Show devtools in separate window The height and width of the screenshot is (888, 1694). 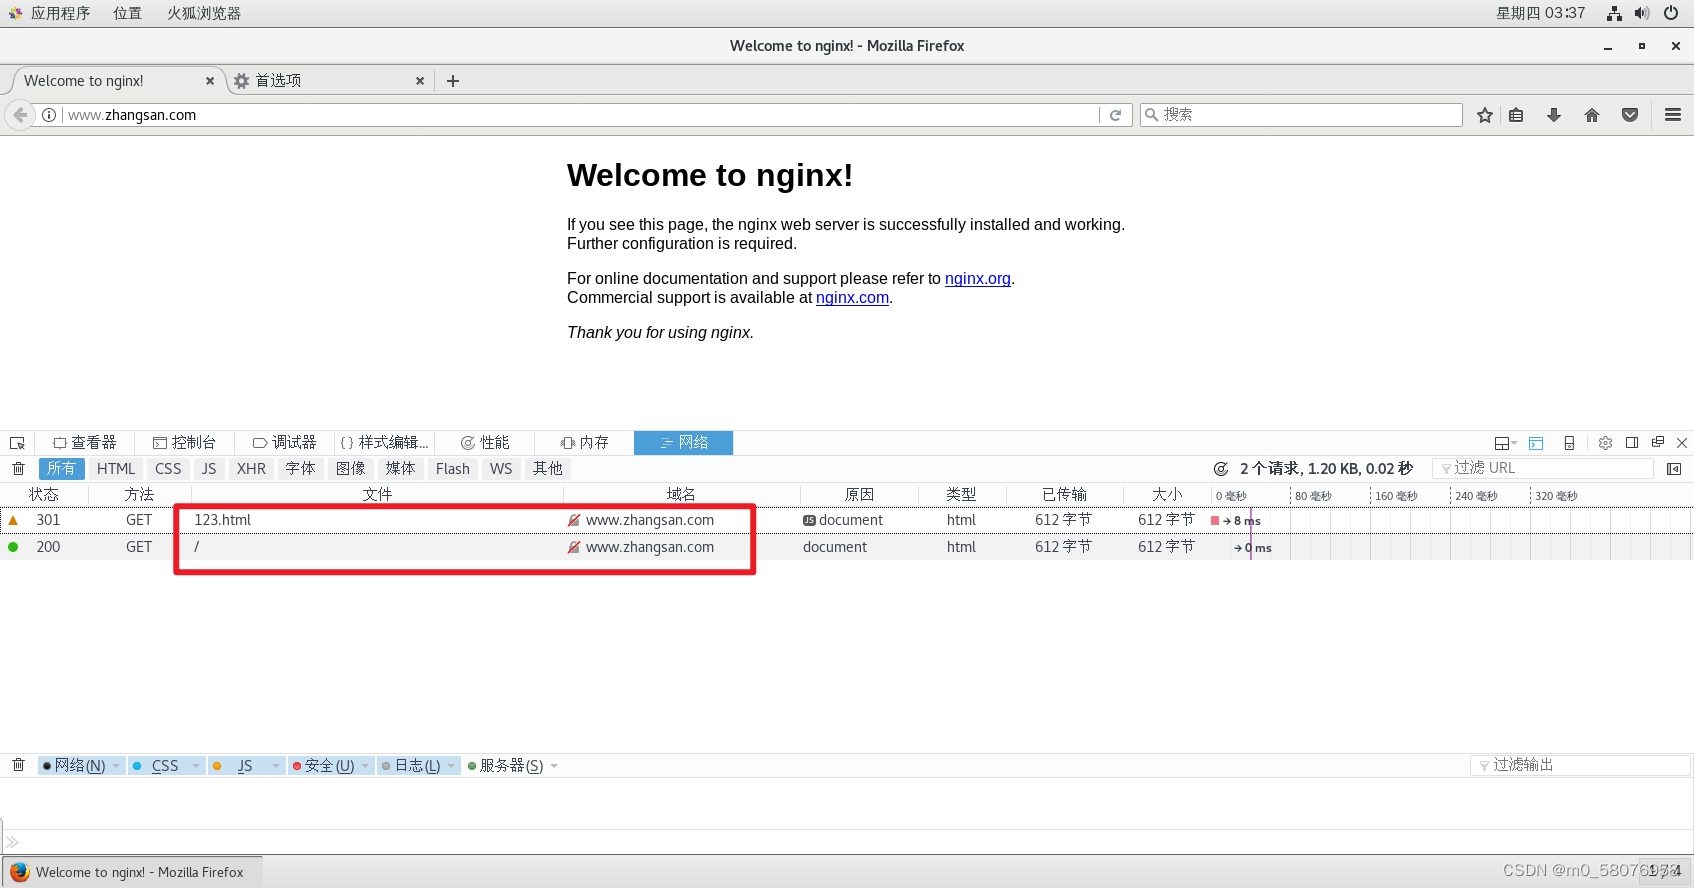[x=1658, y=442]
